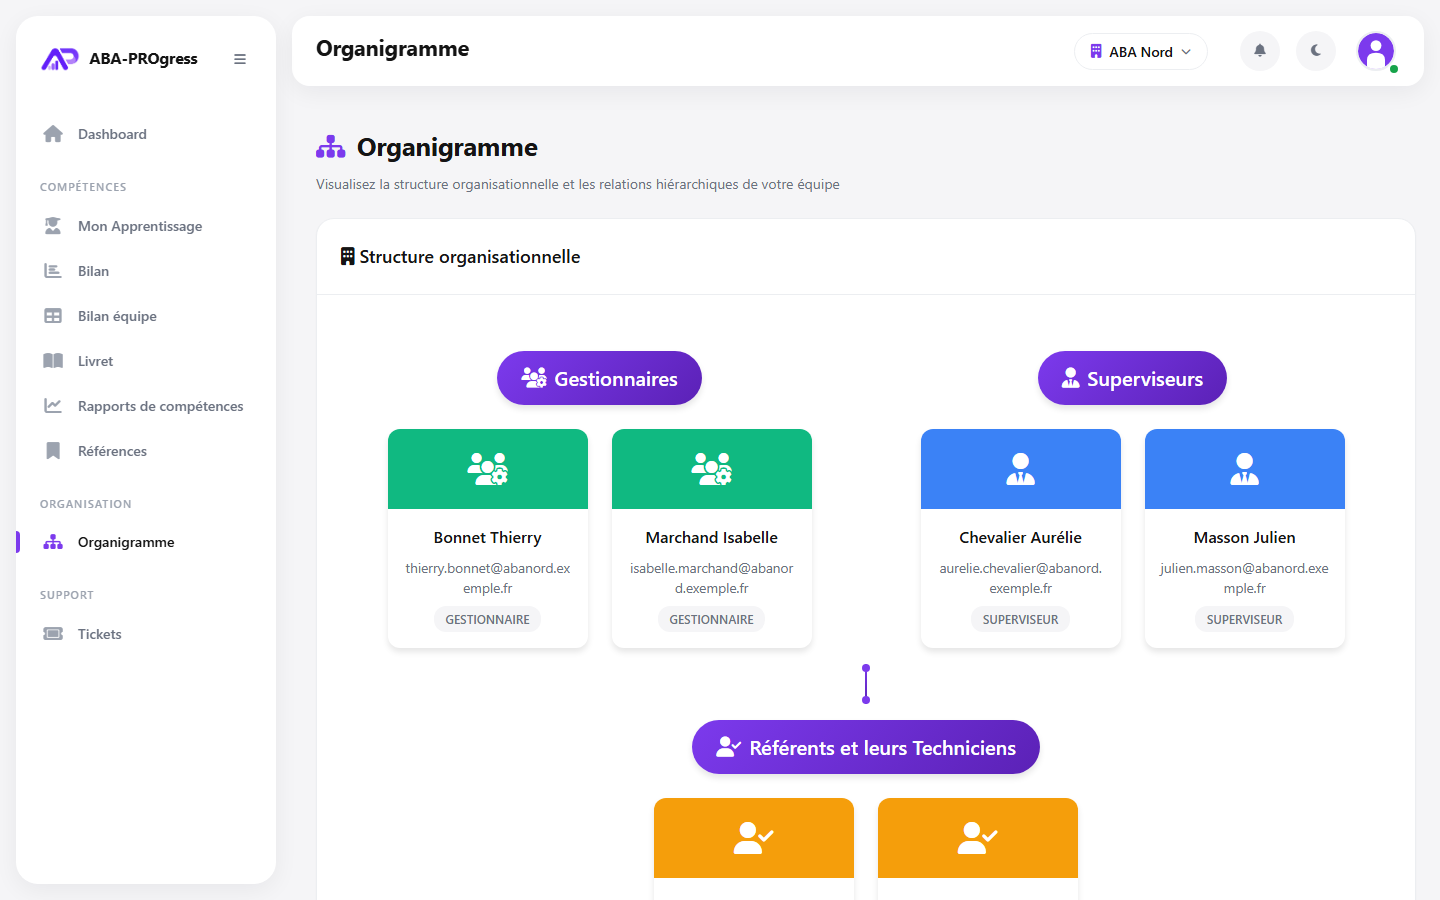The image size is (1440, 900).
Task: Collapse sidebar with hamburger menu icon
Action: pyautogui.click(x=240, y=59)
